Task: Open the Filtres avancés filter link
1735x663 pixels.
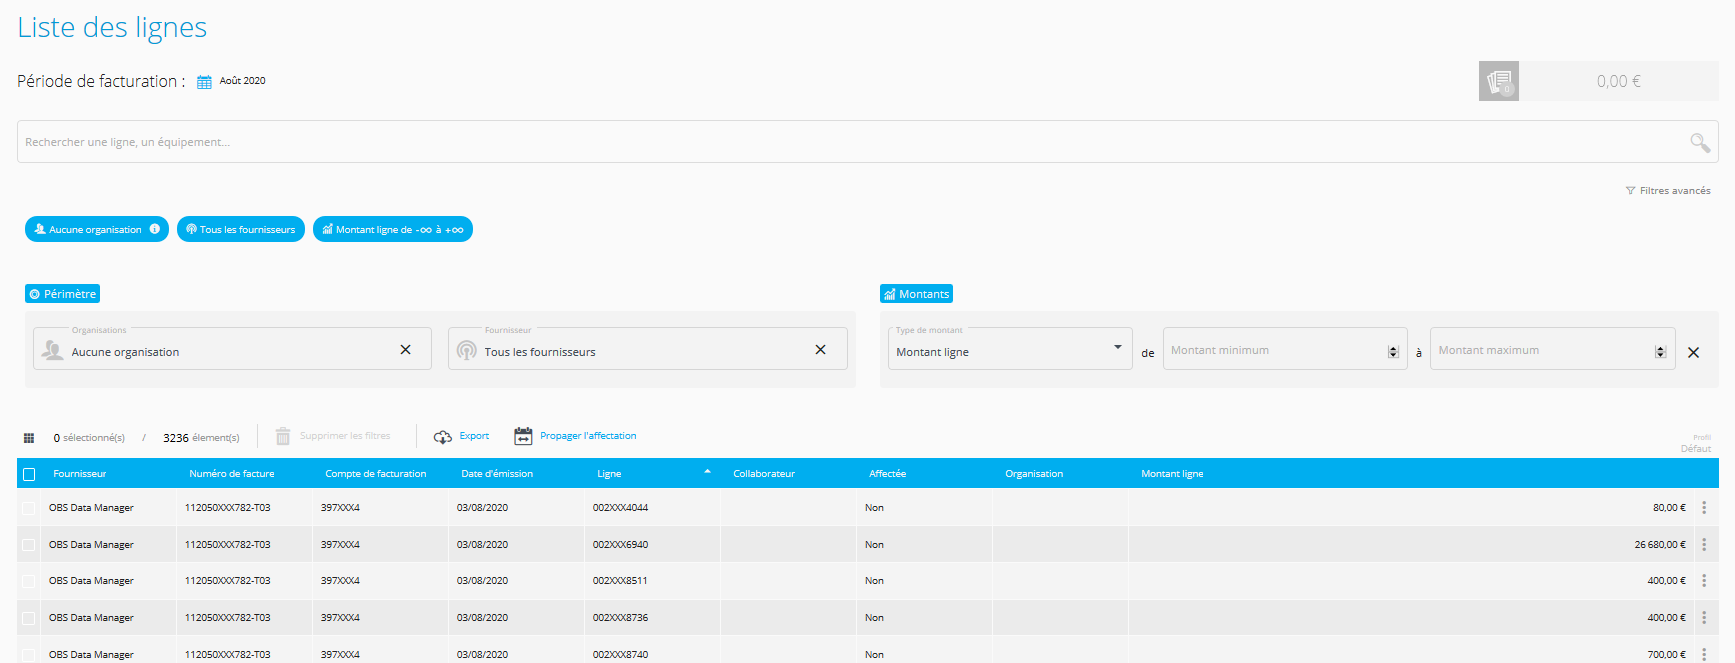Action: pyautogui.click(x=1668, y=190)
